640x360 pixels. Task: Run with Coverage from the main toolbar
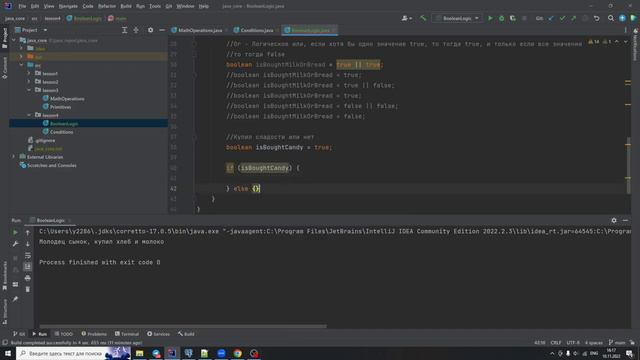point(513,18)
